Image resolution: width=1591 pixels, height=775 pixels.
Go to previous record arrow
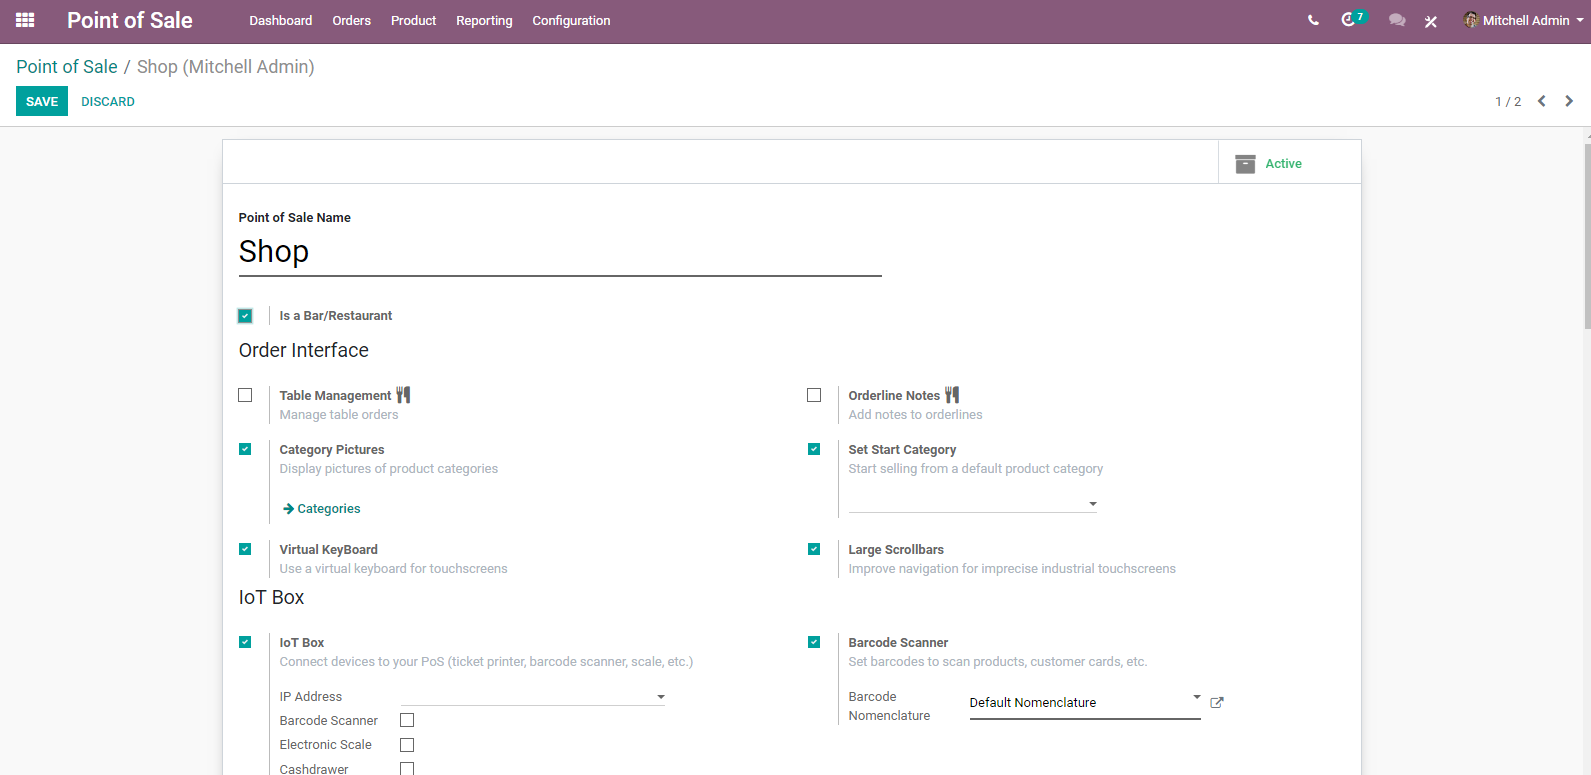click(x=1542, y=101)
